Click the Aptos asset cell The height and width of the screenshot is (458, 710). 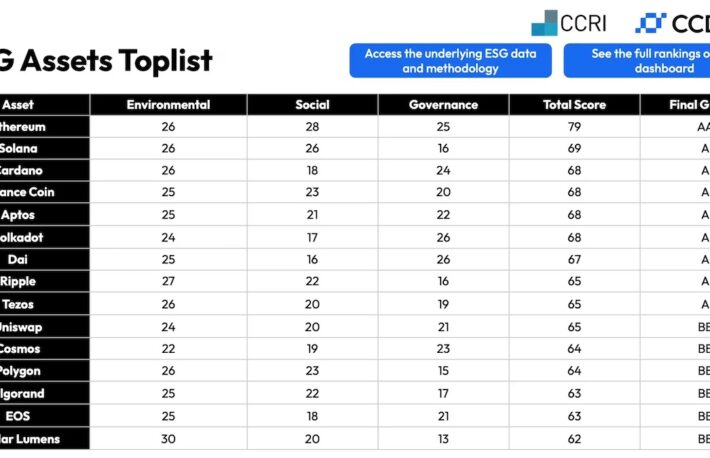point(44,215)
